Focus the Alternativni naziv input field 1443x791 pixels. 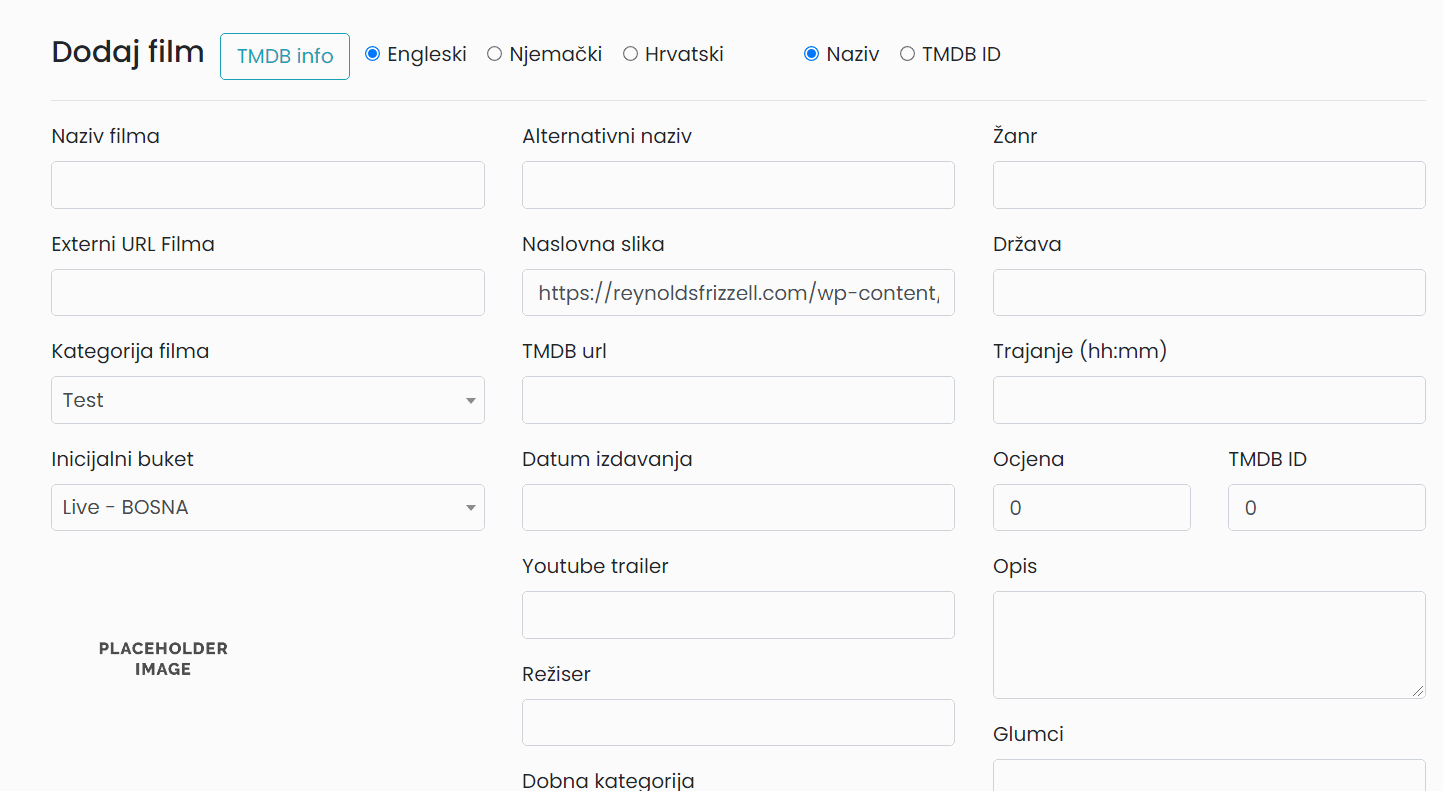pyautogui.click(x=738, y=185)
